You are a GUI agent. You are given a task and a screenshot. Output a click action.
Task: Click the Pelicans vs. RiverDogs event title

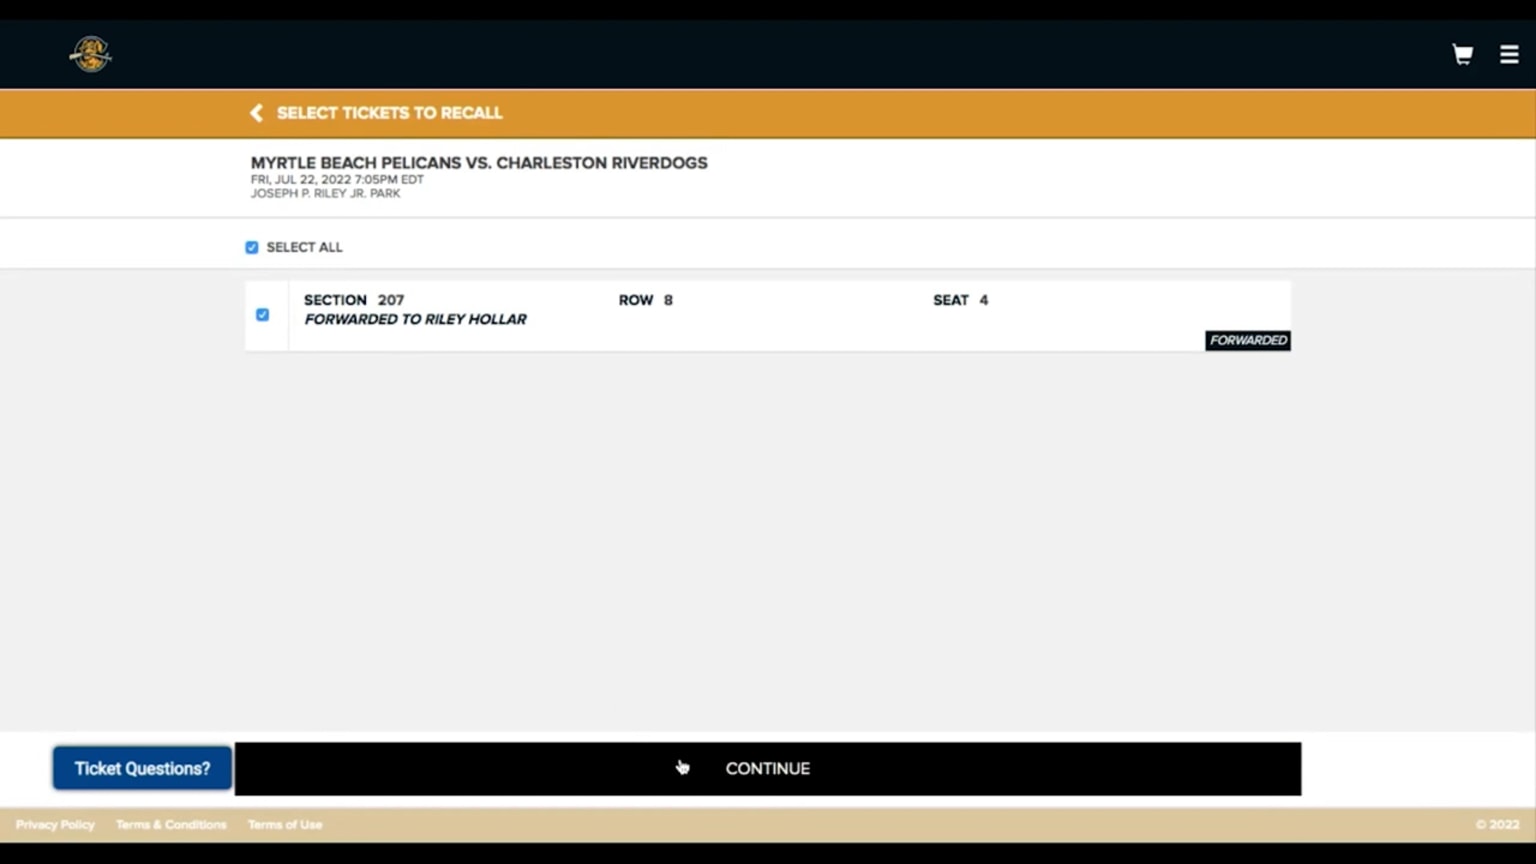click(x=478, y=163)
